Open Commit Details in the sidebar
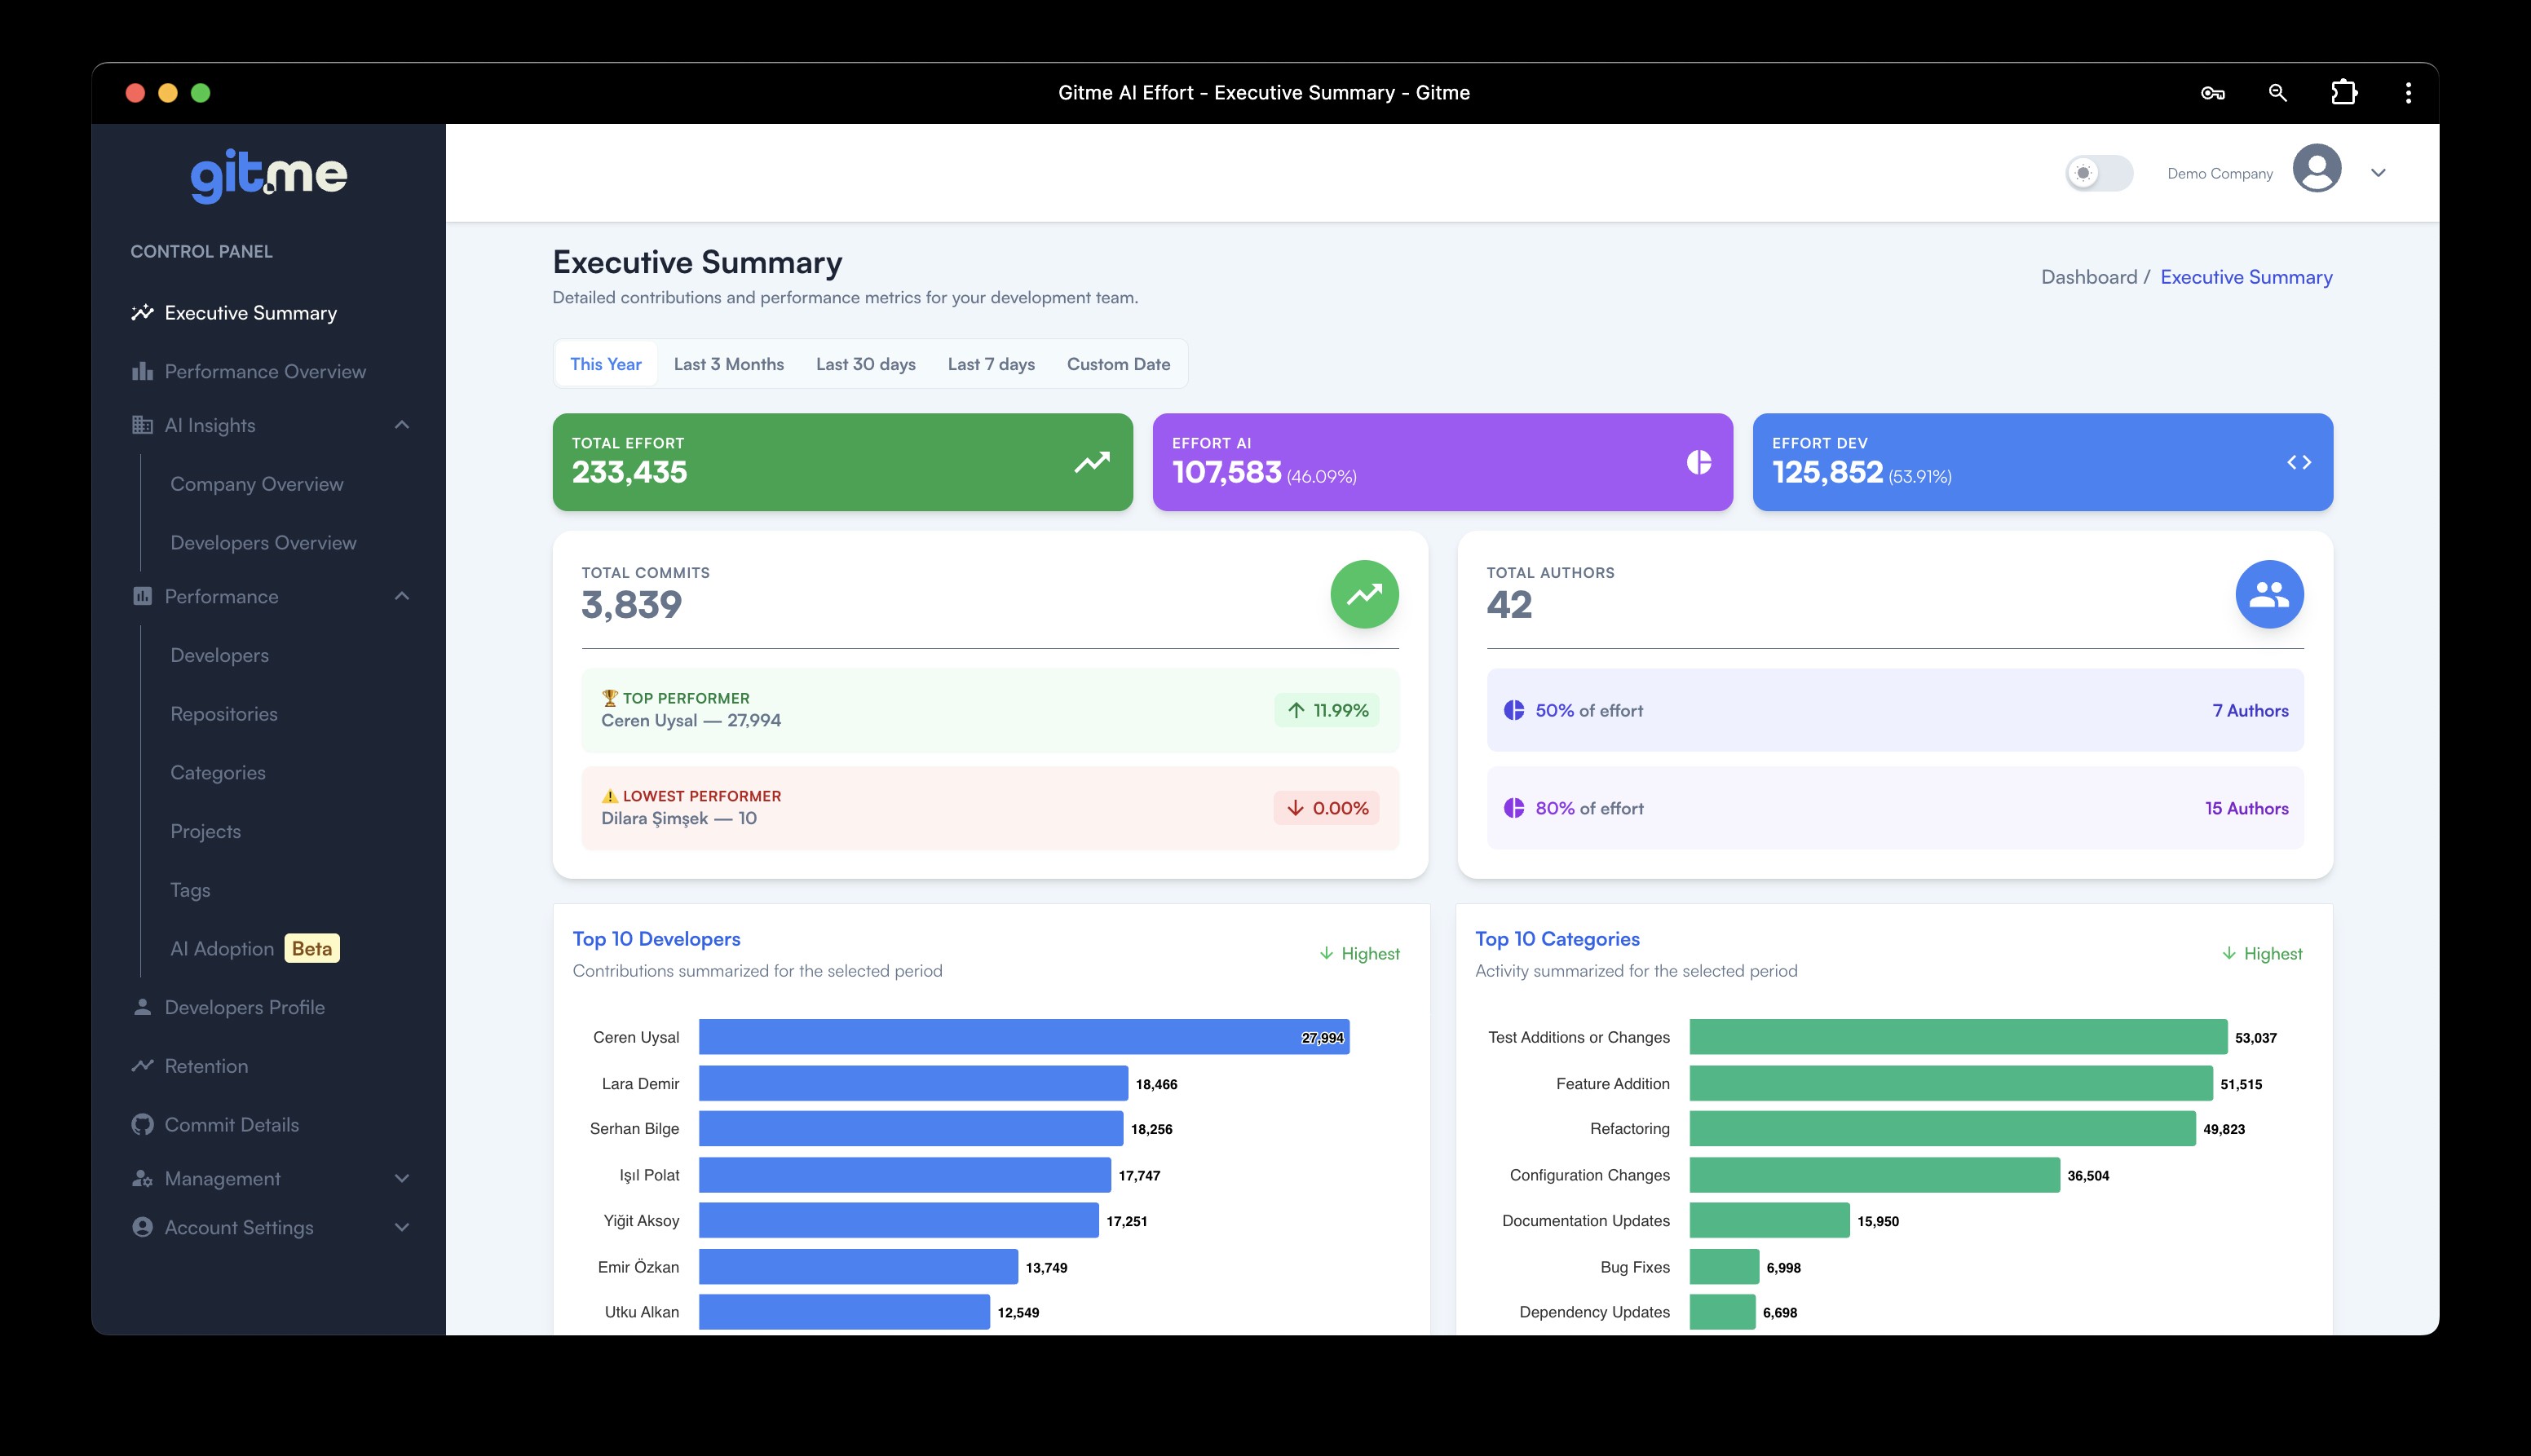This screenshot has height=1456, width=2531. coord(231,1125)
